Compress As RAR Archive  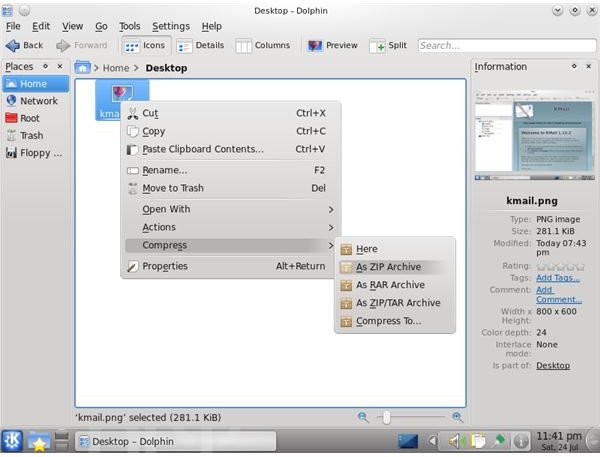coord(395,285)
